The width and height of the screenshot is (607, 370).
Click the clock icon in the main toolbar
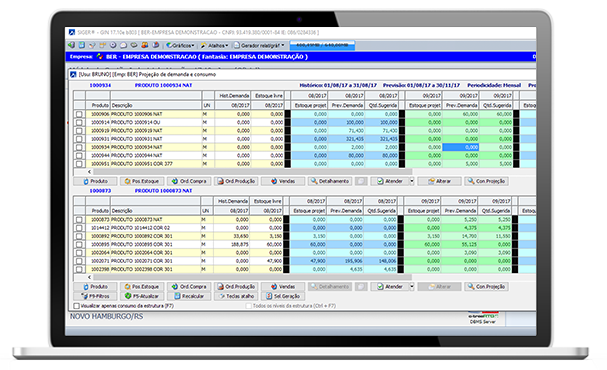pyautogui.click(x=113, y=45)
